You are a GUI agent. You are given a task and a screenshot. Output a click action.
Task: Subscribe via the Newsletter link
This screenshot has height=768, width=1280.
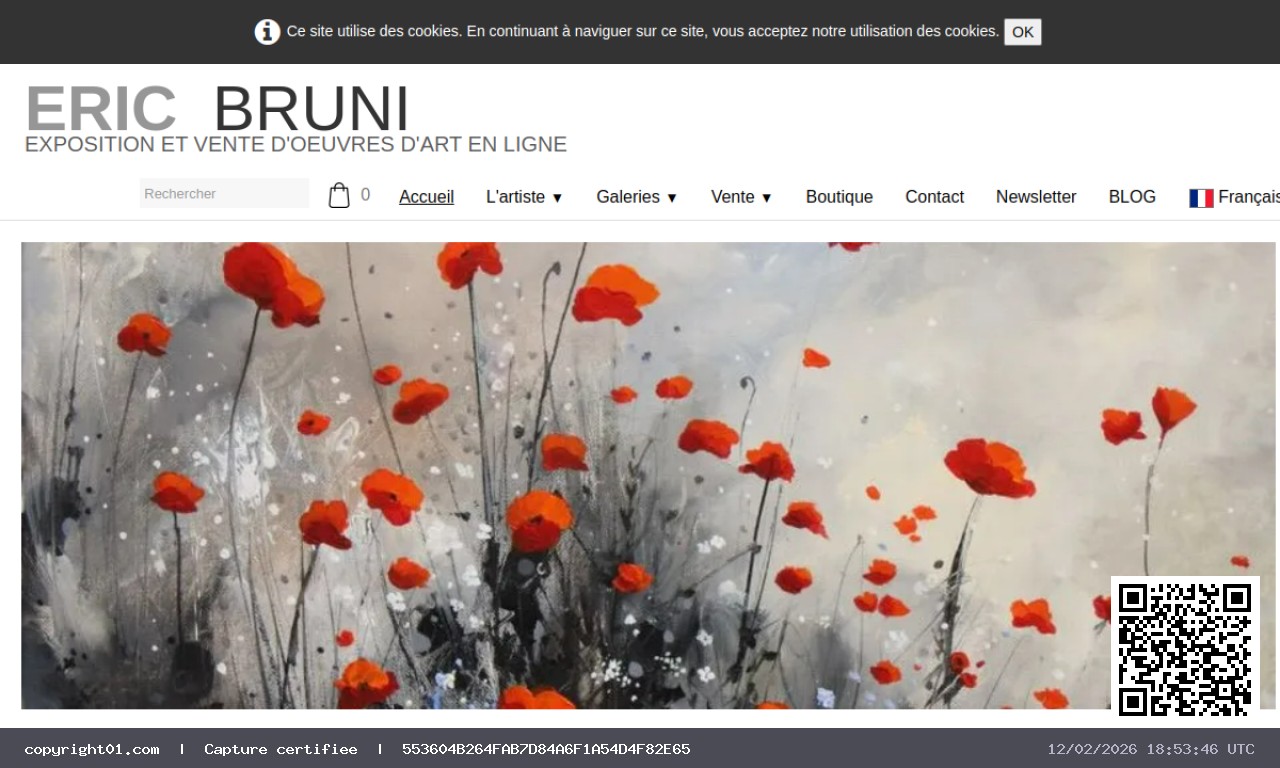click(x=1036, y=197)
